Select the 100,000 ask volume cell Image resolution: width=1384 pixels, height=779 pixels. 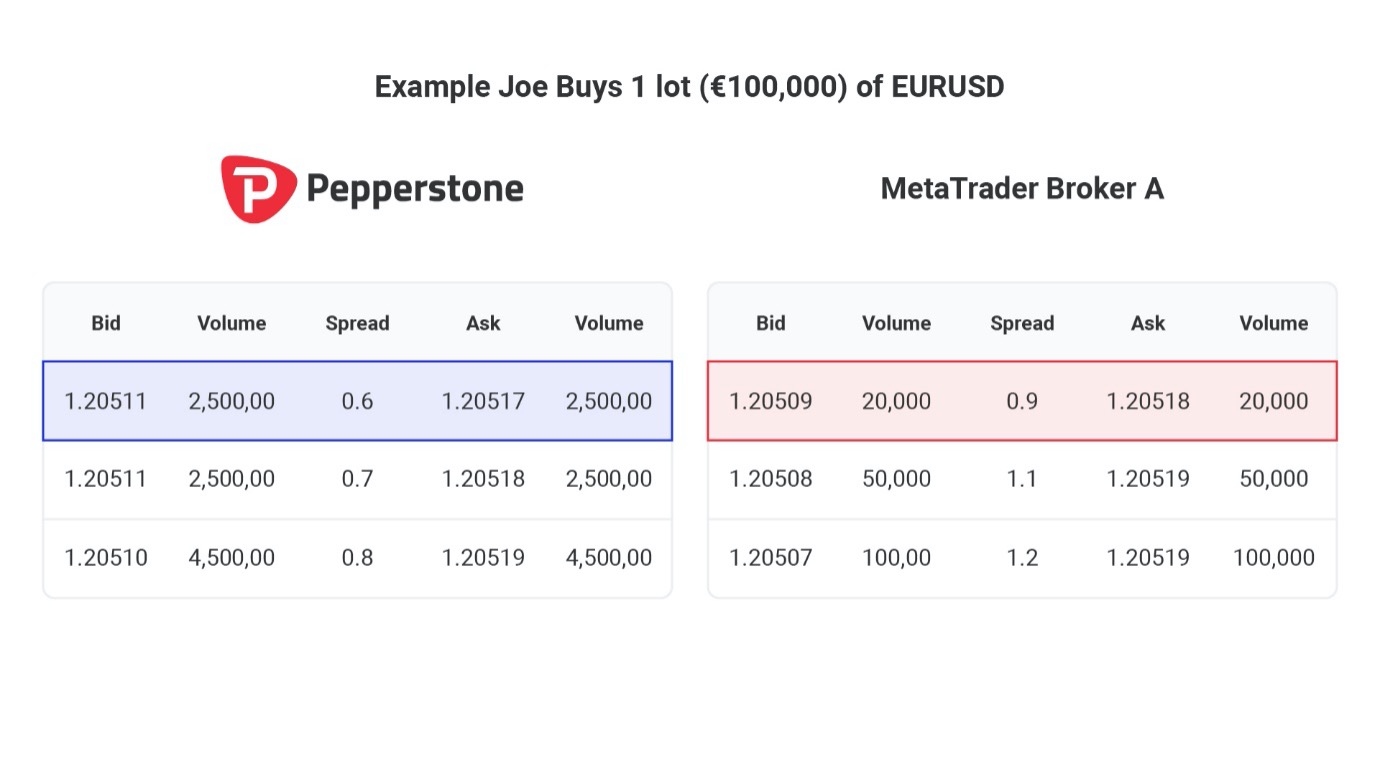pyautogui.click(x=1274, y=557)
